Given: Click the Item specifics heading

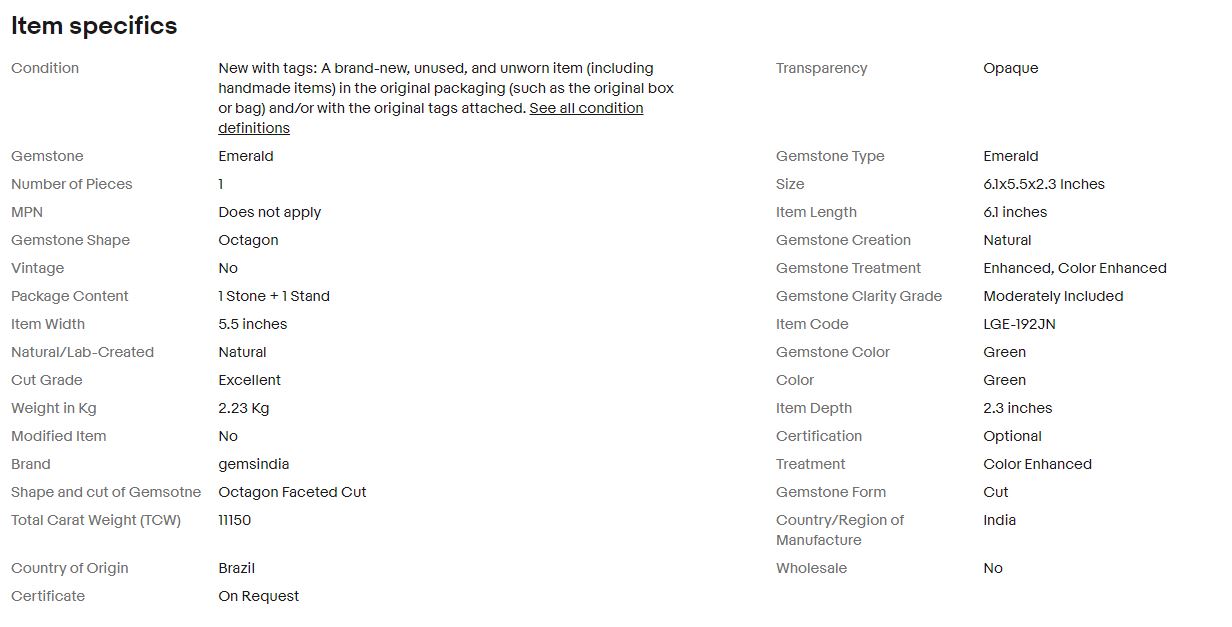Looking at the screenshot, I should pyautogui.click(x=94, y=26).
